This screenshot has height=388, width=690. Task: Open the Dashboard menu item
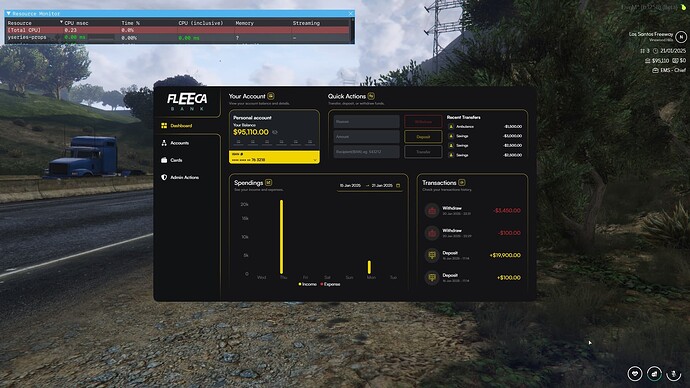coord(176,126)
